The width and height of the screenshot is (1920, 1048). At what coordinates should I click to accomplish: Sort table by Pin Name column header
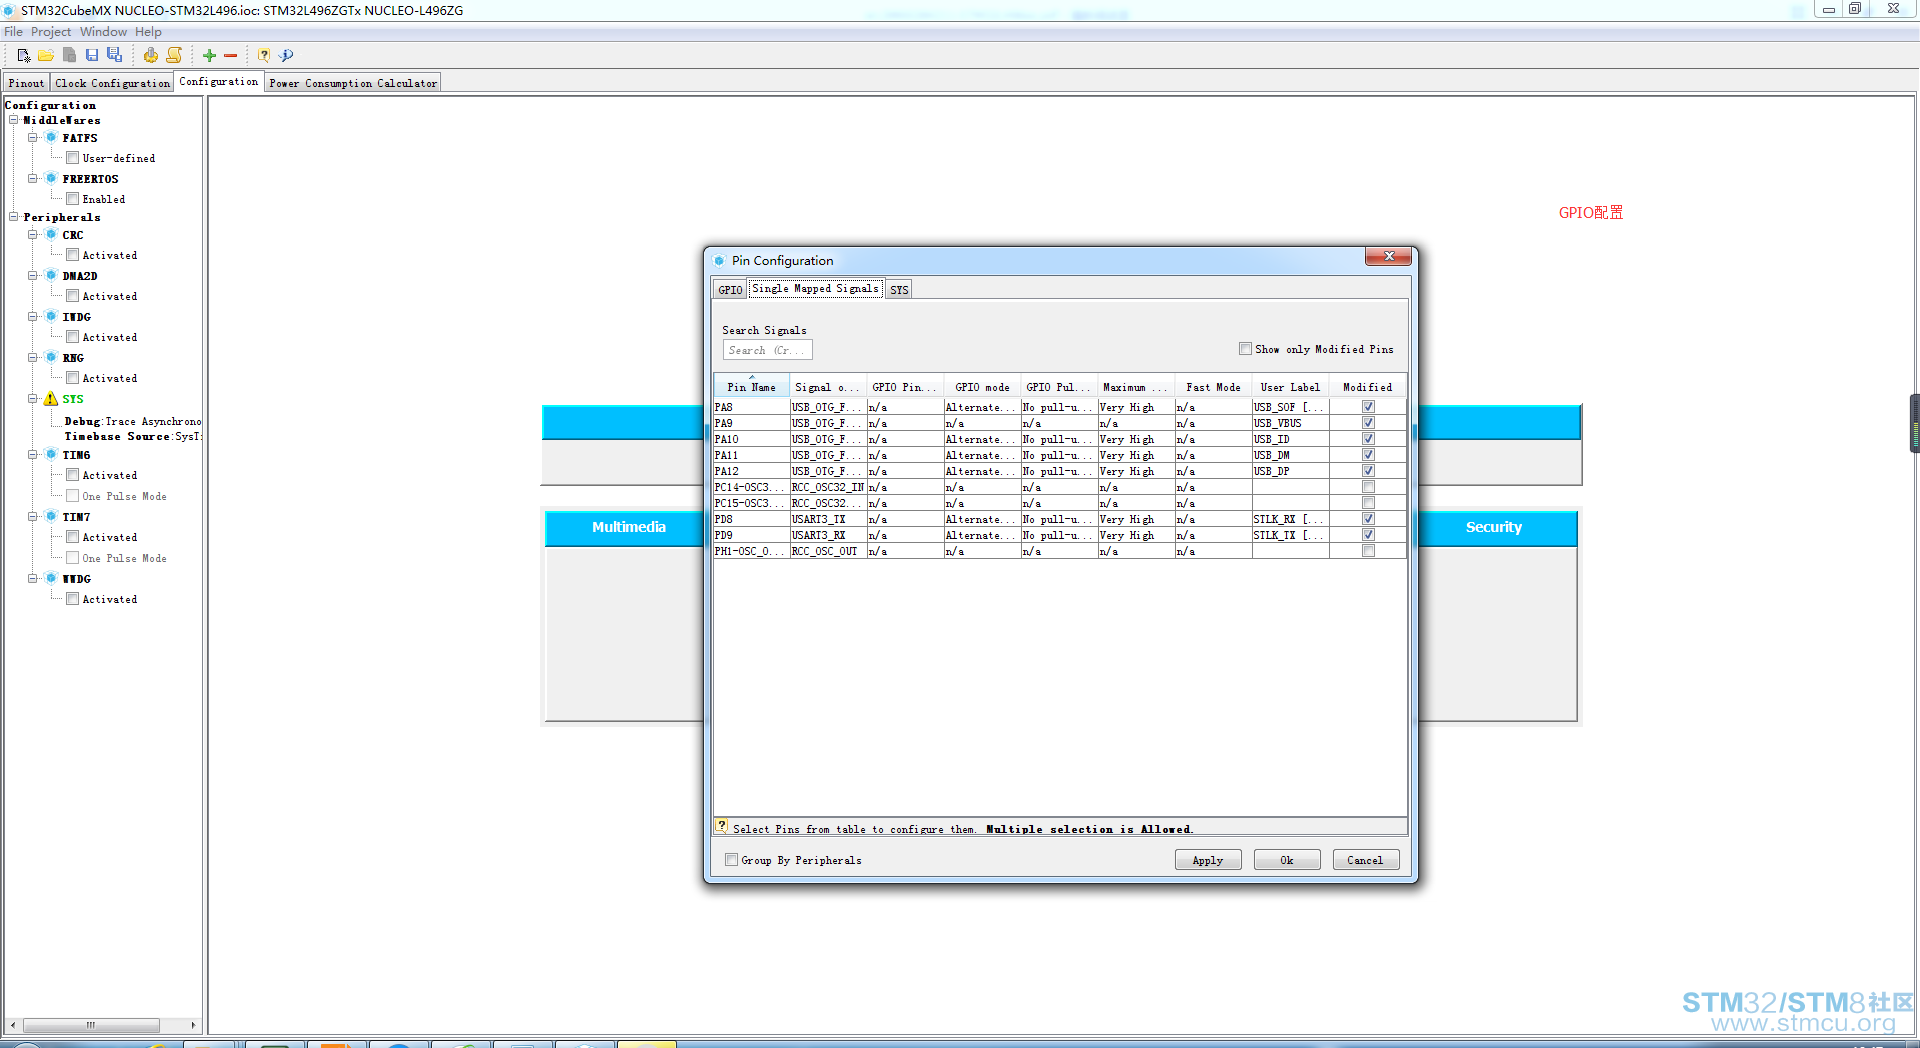751,387
